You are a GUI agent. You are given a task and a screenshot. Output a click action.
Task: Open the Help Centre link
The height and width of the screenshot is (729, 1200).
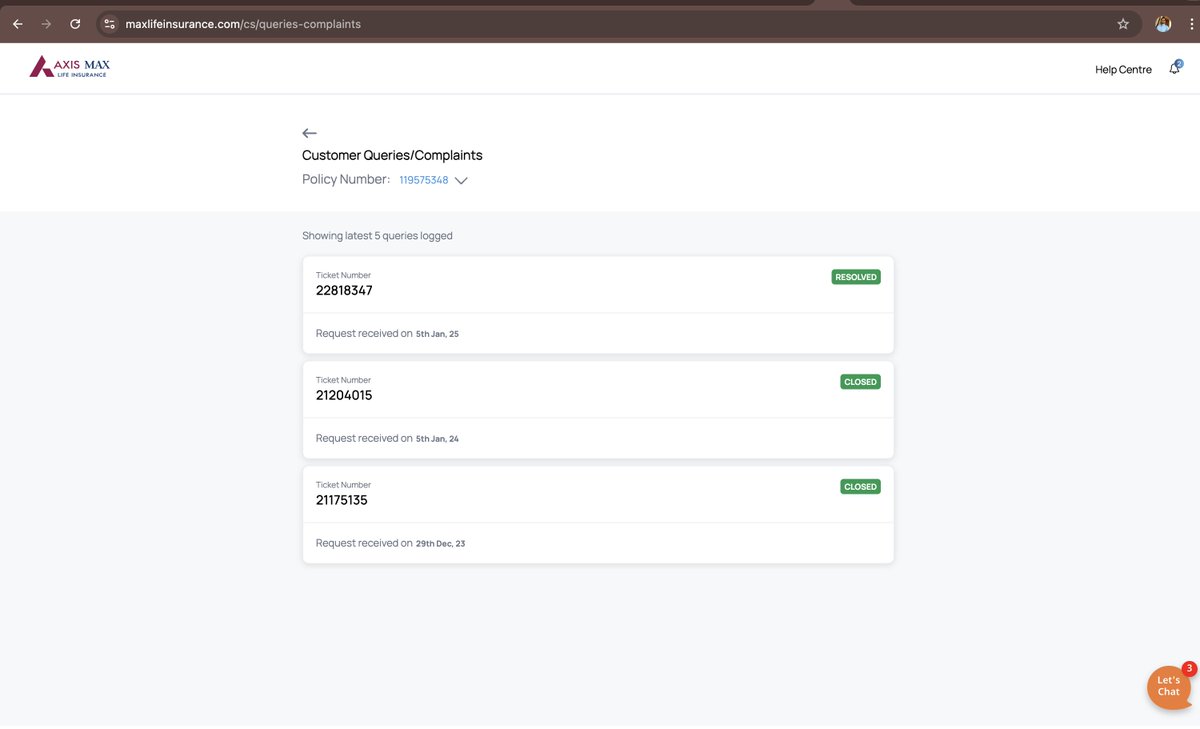pos(1123,69)
